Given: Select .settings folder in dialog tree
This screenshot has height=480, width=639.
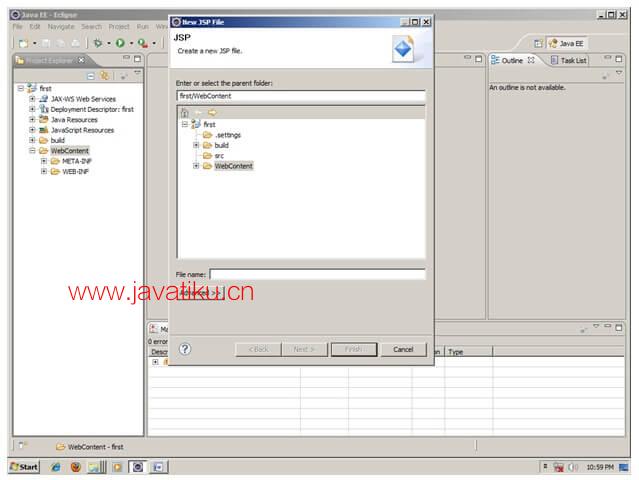Looking at the screenshot, I should point(228,135).
